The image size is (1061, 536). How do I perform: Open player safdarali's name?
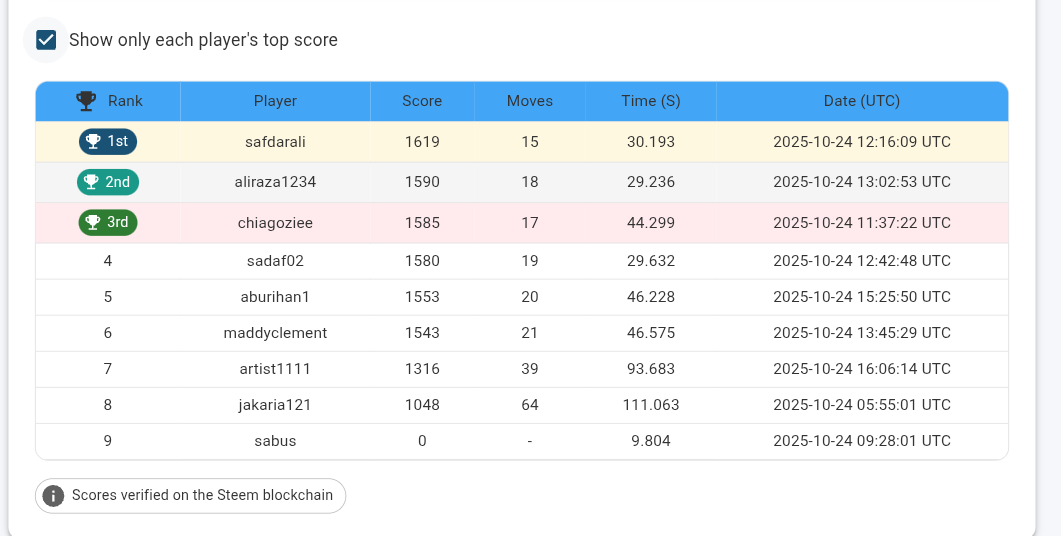(275, 141)
